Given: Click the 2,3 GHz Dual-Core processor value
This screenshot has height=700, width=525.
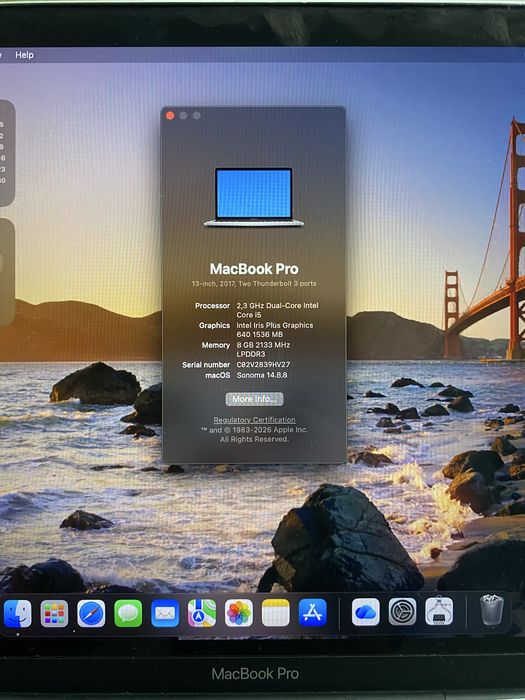Looking at the screenshot, I should click(x=277, y=310).
